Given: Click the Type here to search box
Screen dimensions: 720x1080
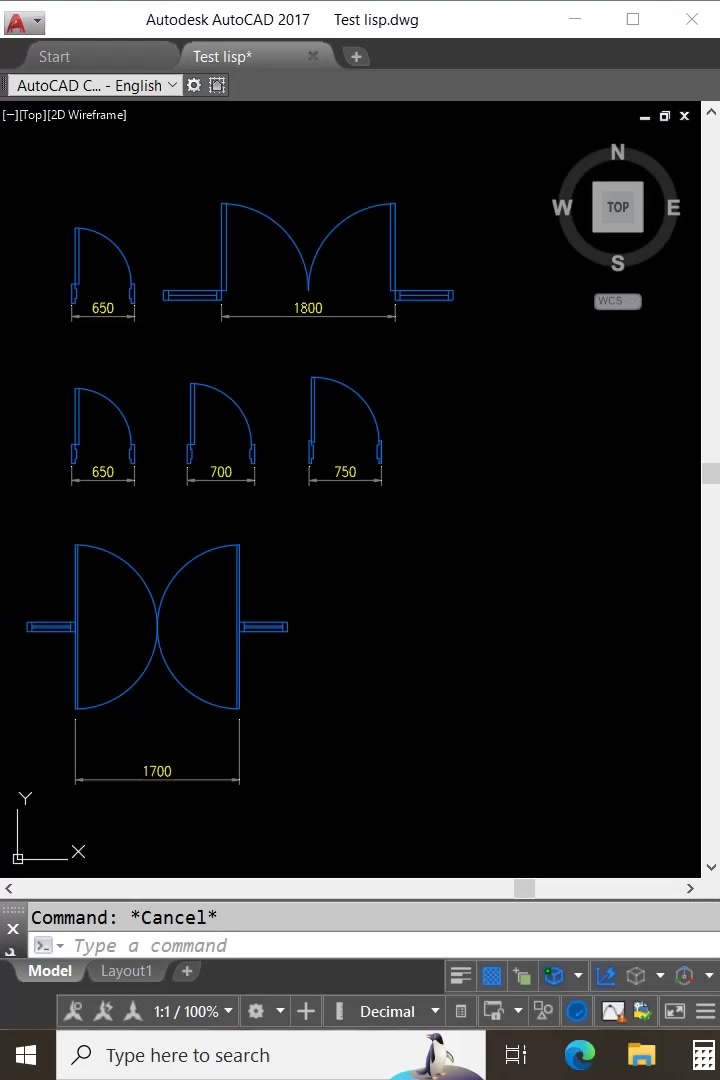Looking at the screenshot, I should [271, 1055].
